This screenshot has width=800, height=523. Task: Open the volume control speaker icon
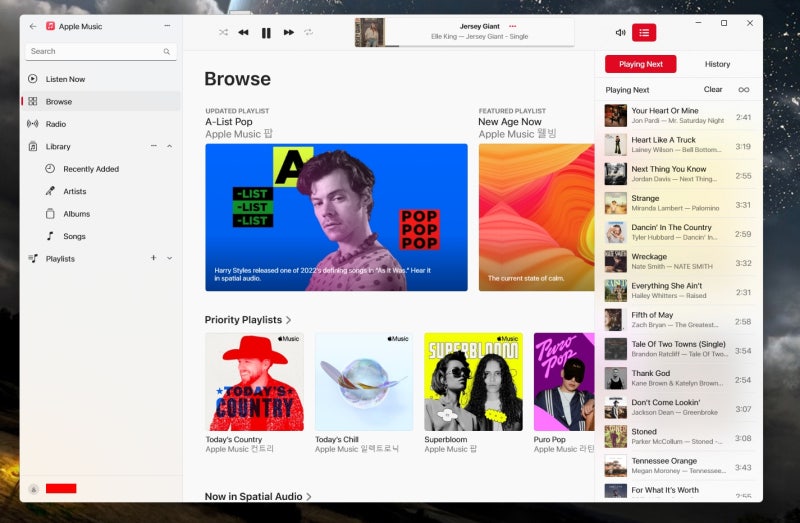coord(620,33)
